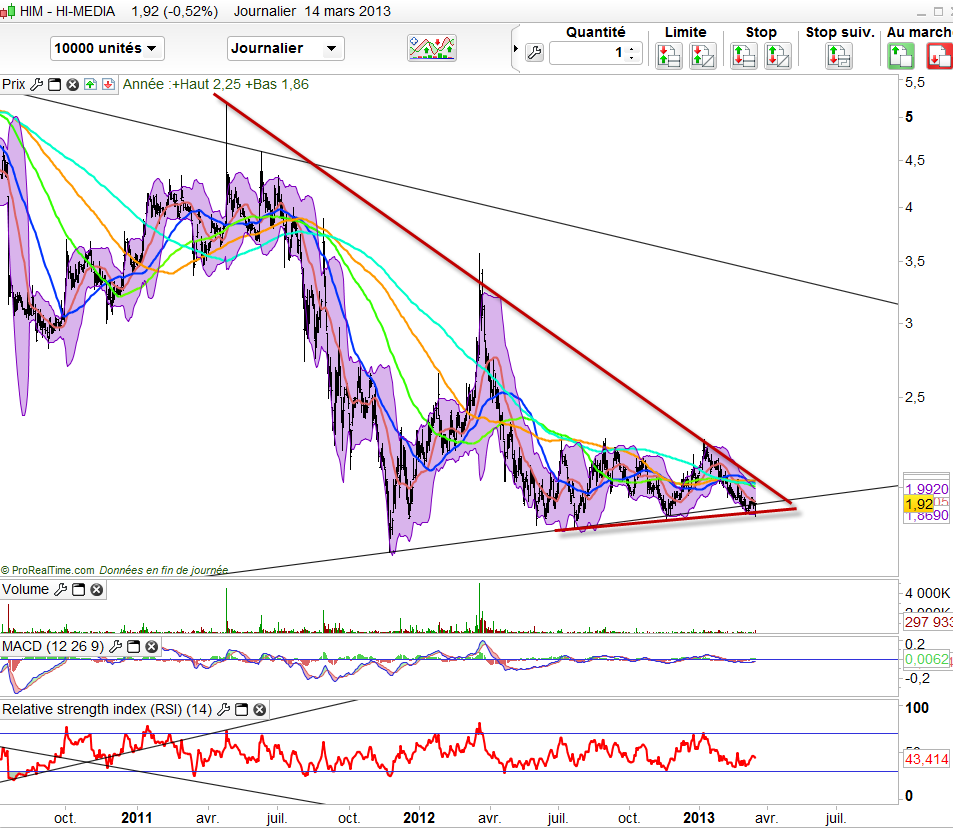Close the Volume indicator panel
Viewport: 953px width, 828px height.
coord(96,590)
